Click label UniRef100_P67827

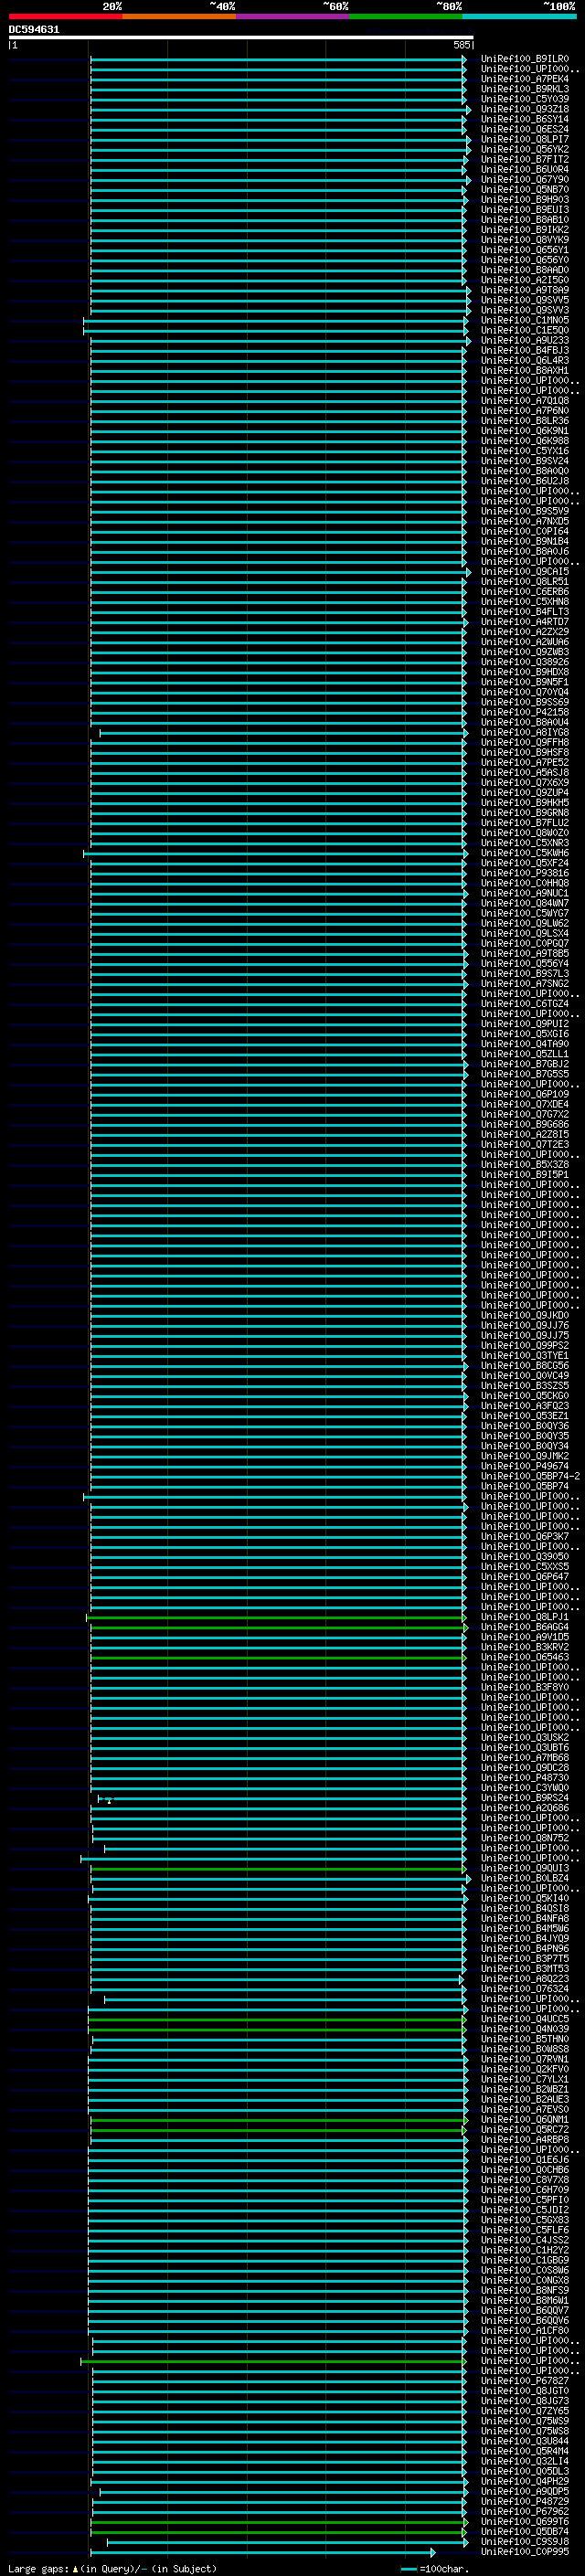pos(524,2380)
